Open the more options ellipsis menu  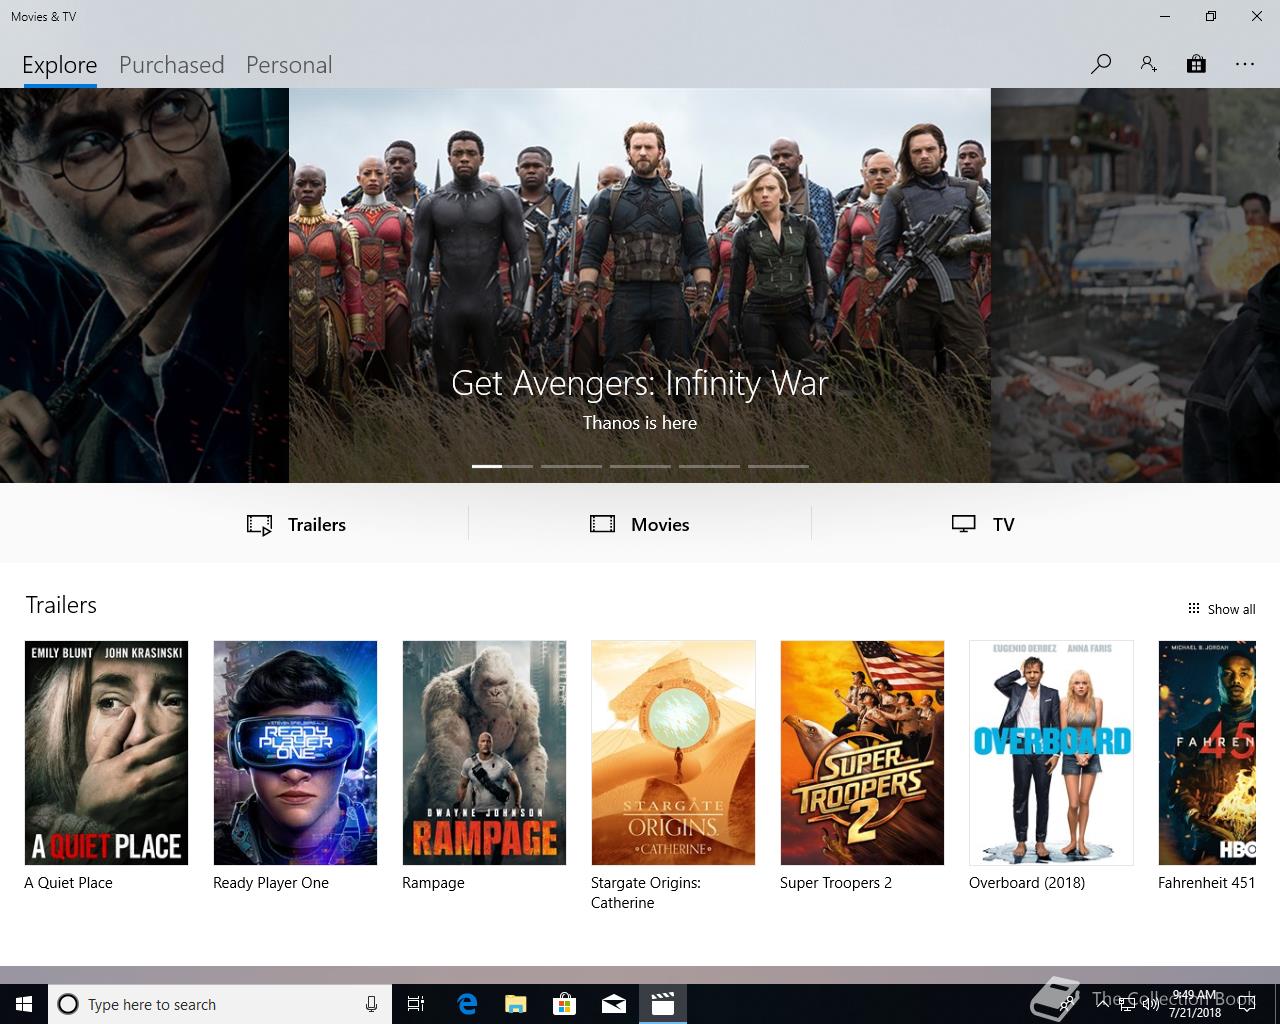1244,64
